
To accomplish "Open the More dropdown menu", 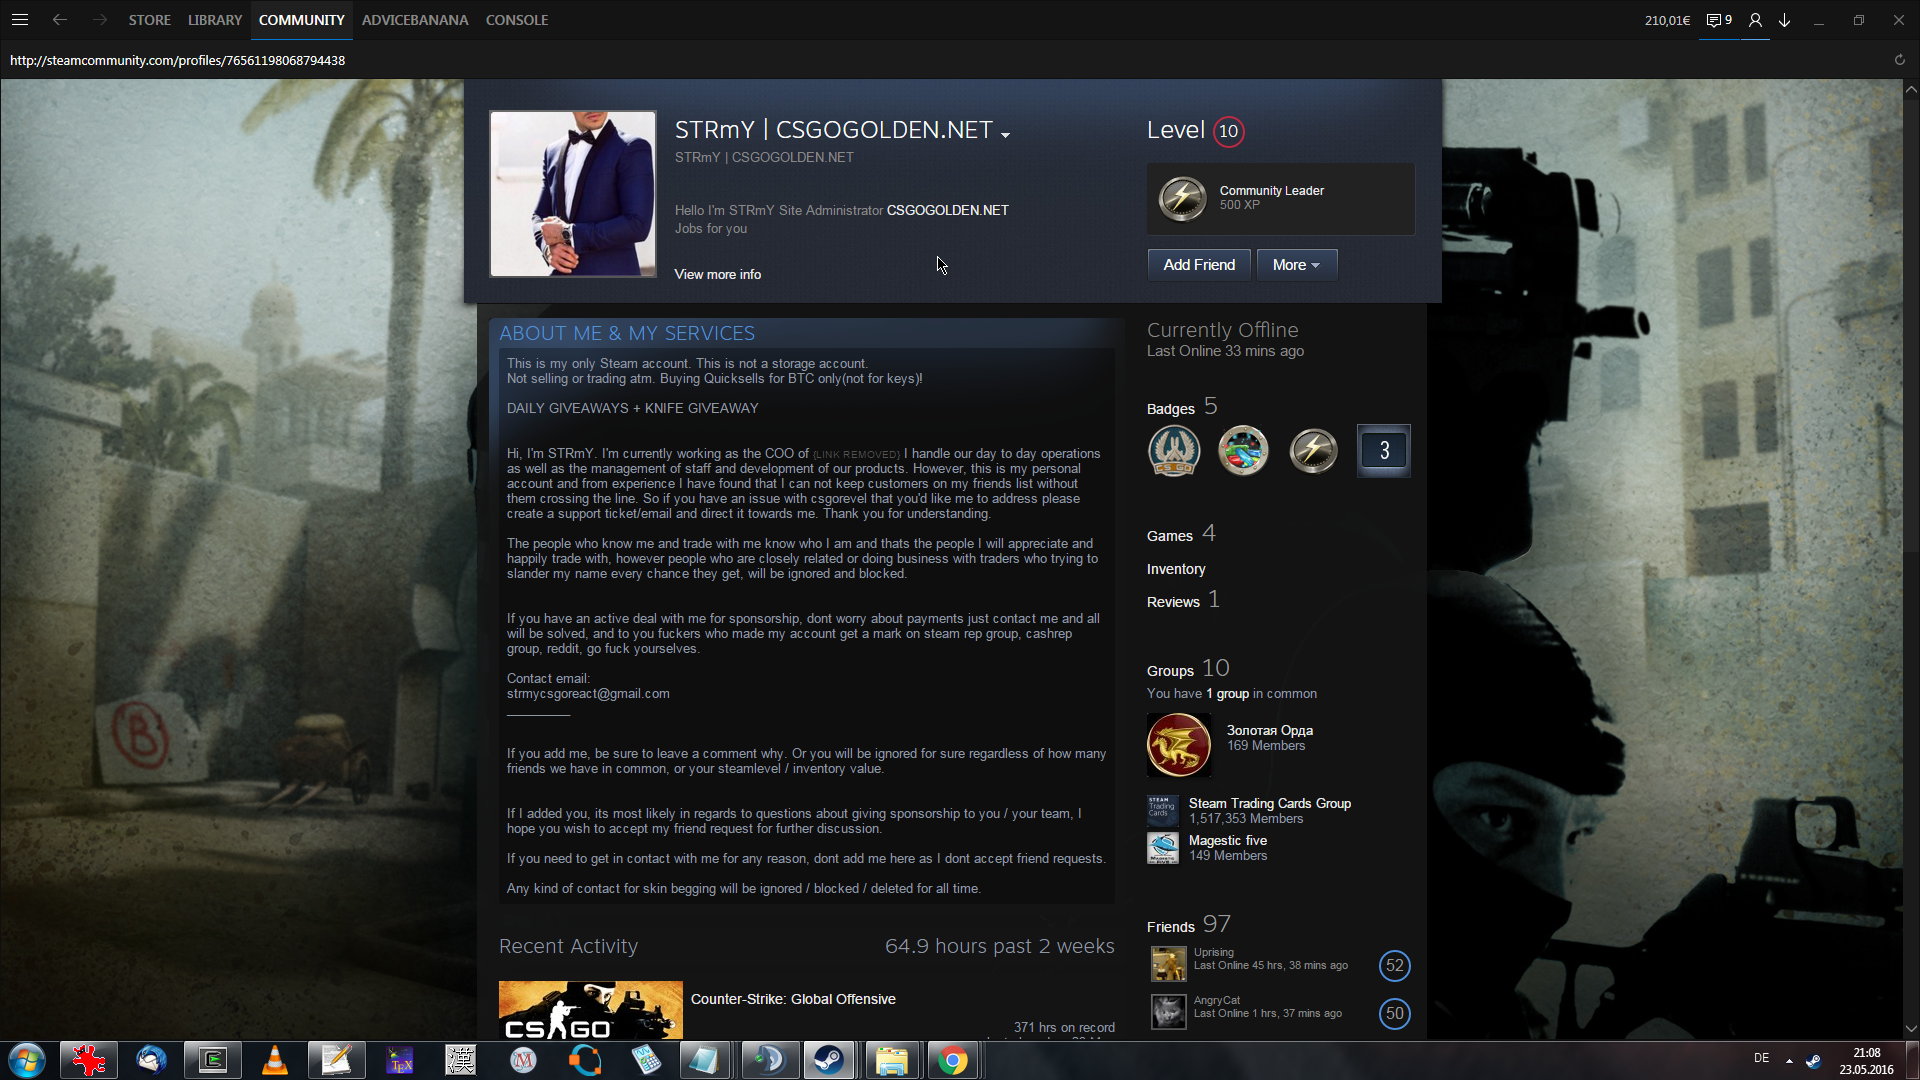I will 1296,265.
